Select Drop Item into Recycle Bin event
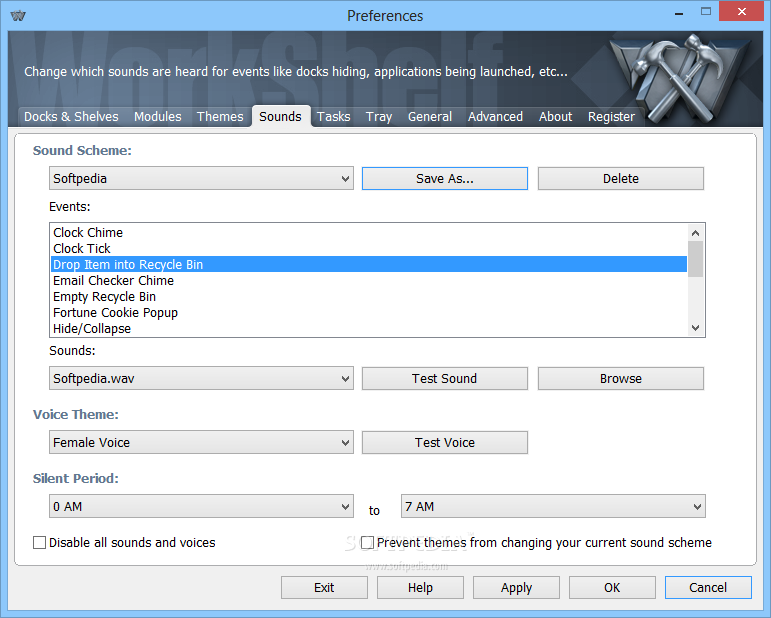Image resolution: width=771 pixels, height=618 pixels. point(369,265)
